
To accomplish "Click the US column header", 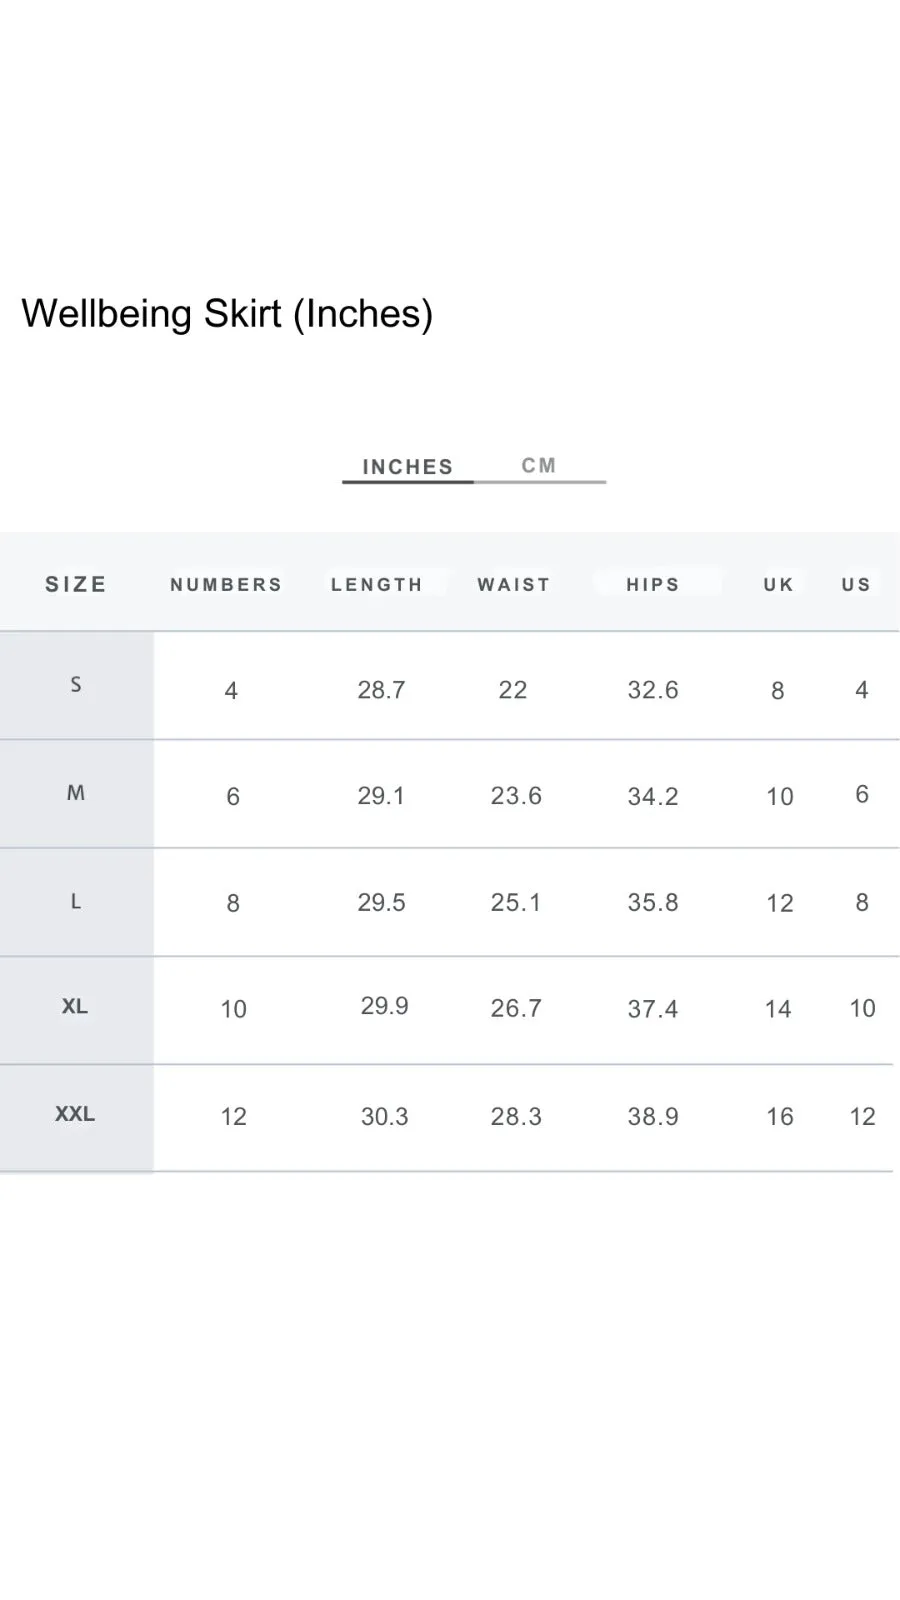I will [x=856, y=585].
